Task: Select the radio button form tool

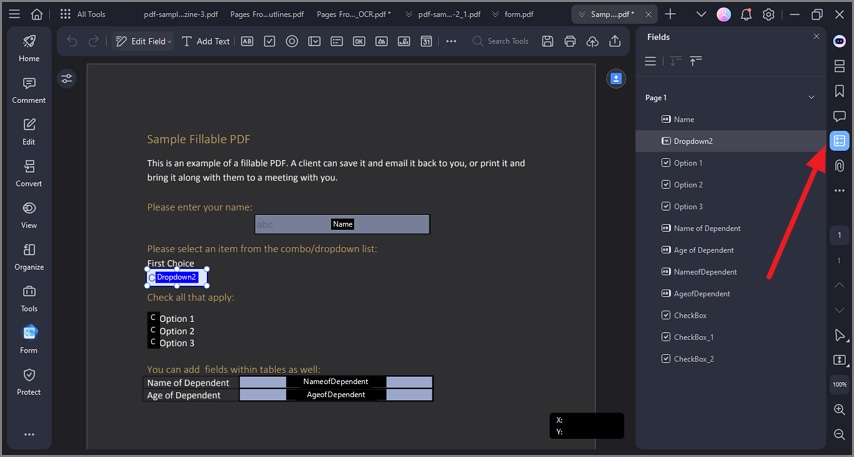Action: (292, 41)
